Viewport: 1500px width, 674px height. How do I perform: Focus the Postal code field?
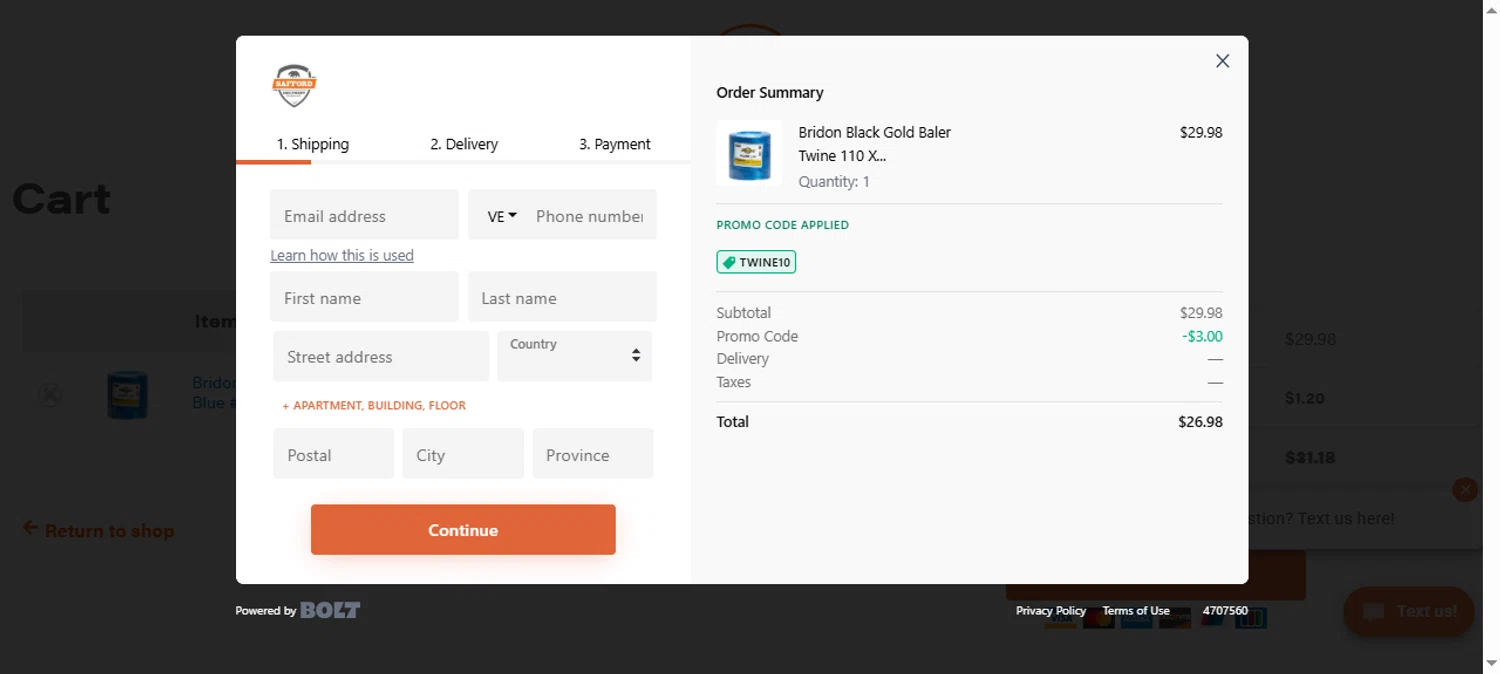point(333,454)
